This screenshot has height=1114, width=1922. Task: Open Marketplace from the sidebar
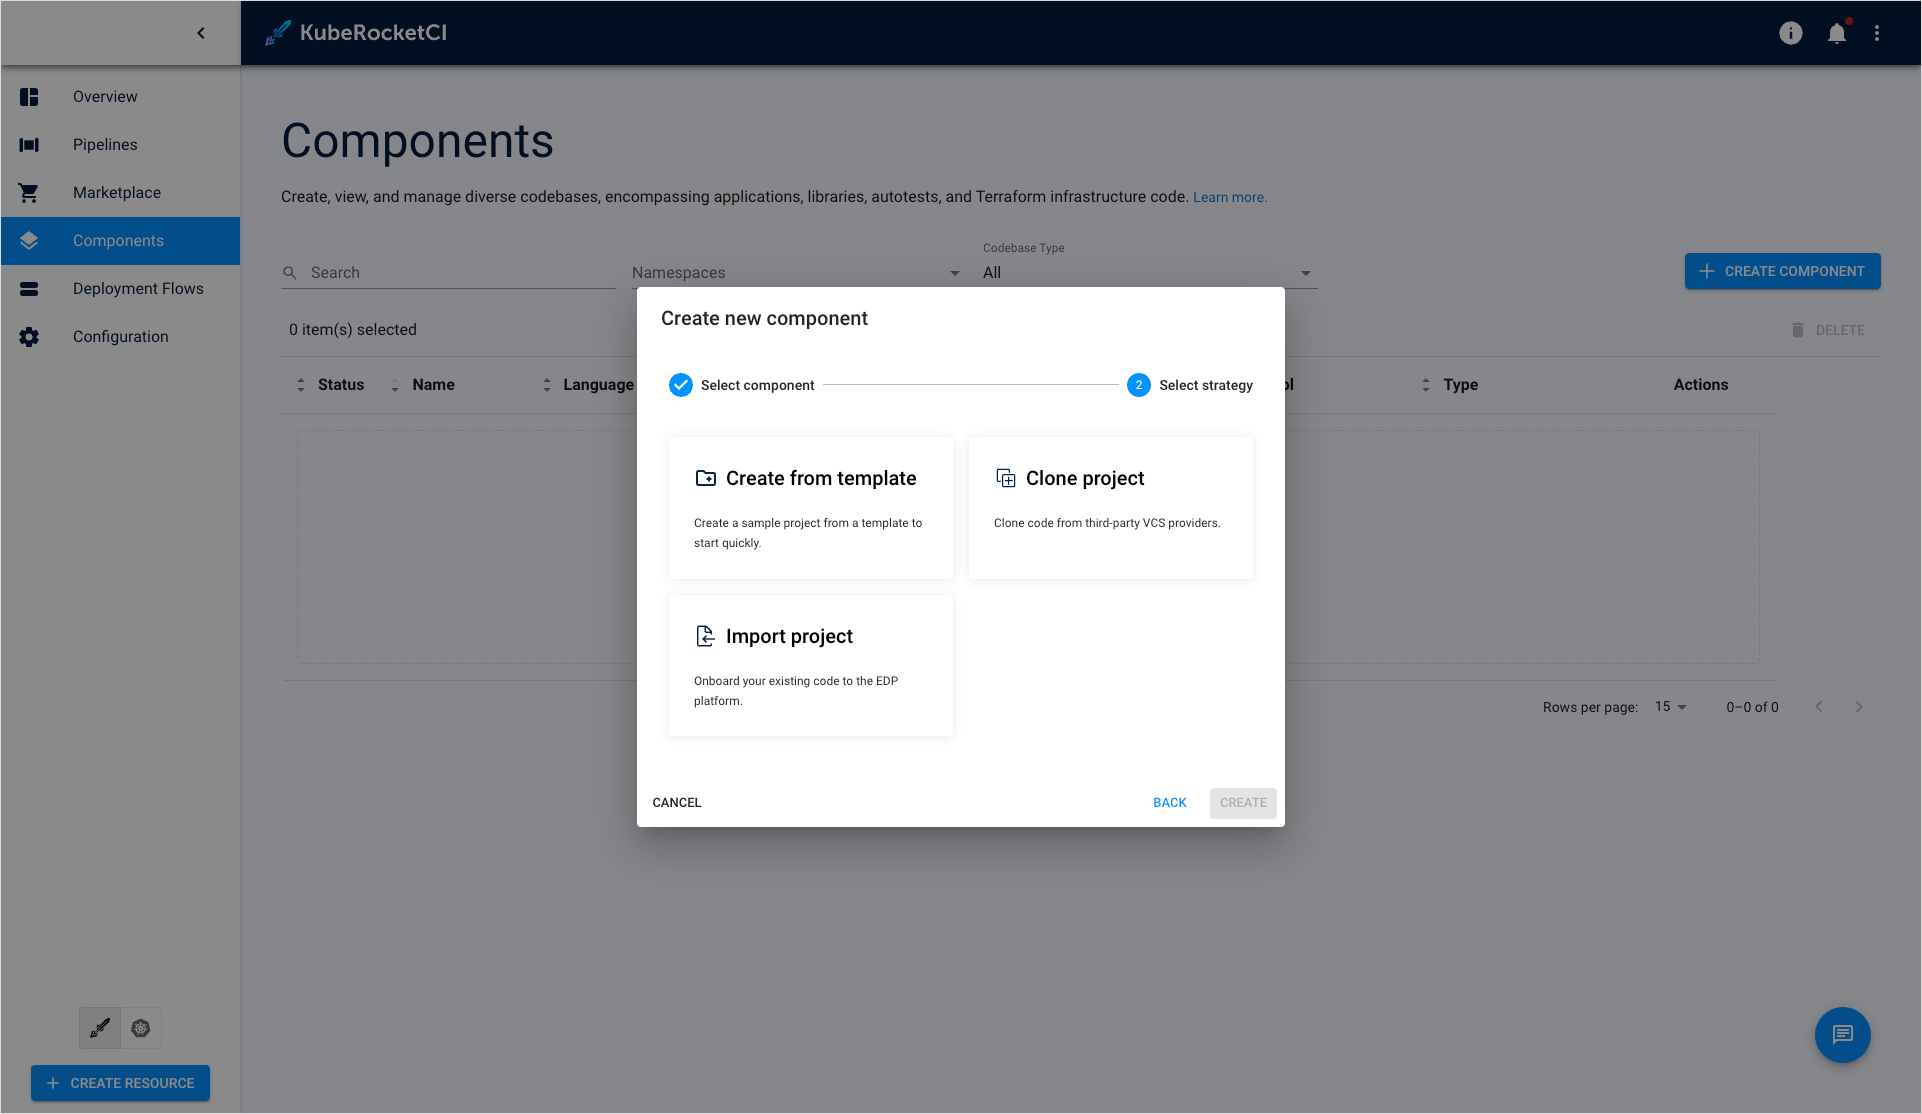117,193
